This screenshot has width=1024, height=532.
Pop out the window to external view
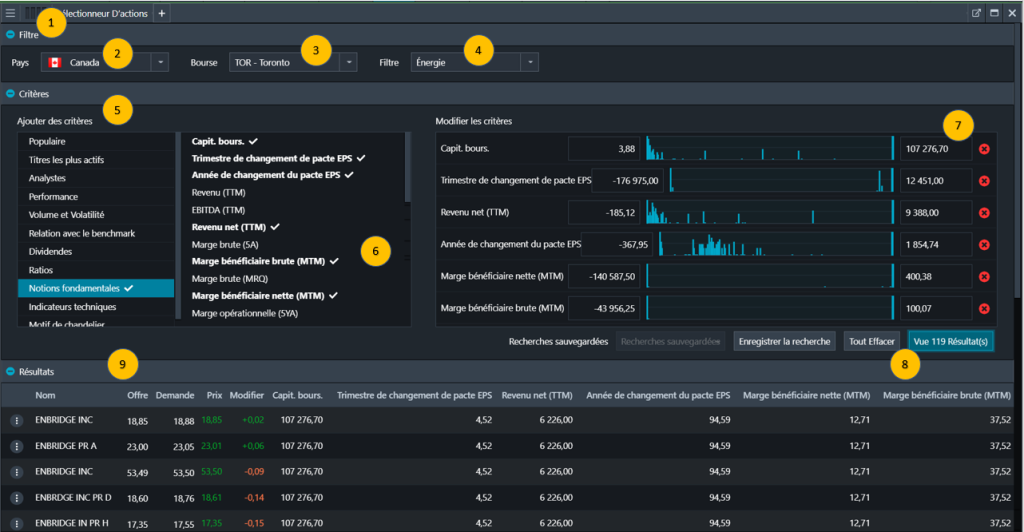[x=976, y=13]
